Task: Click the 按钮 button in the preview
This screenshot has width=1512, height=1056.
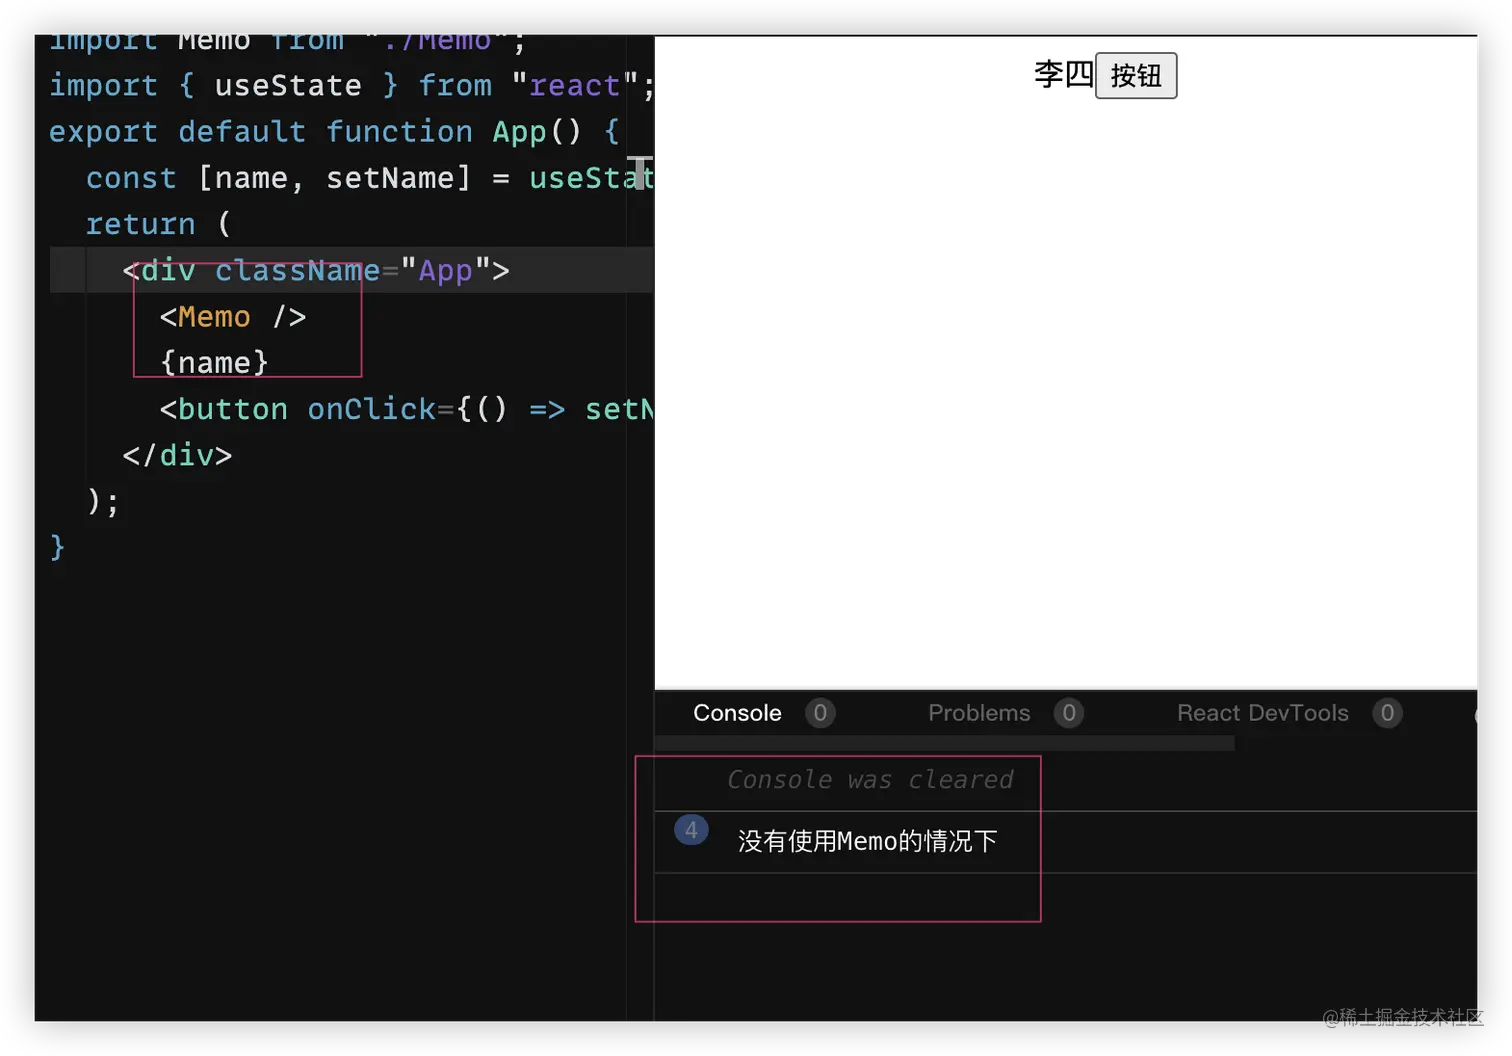Action: (1136, 76)
